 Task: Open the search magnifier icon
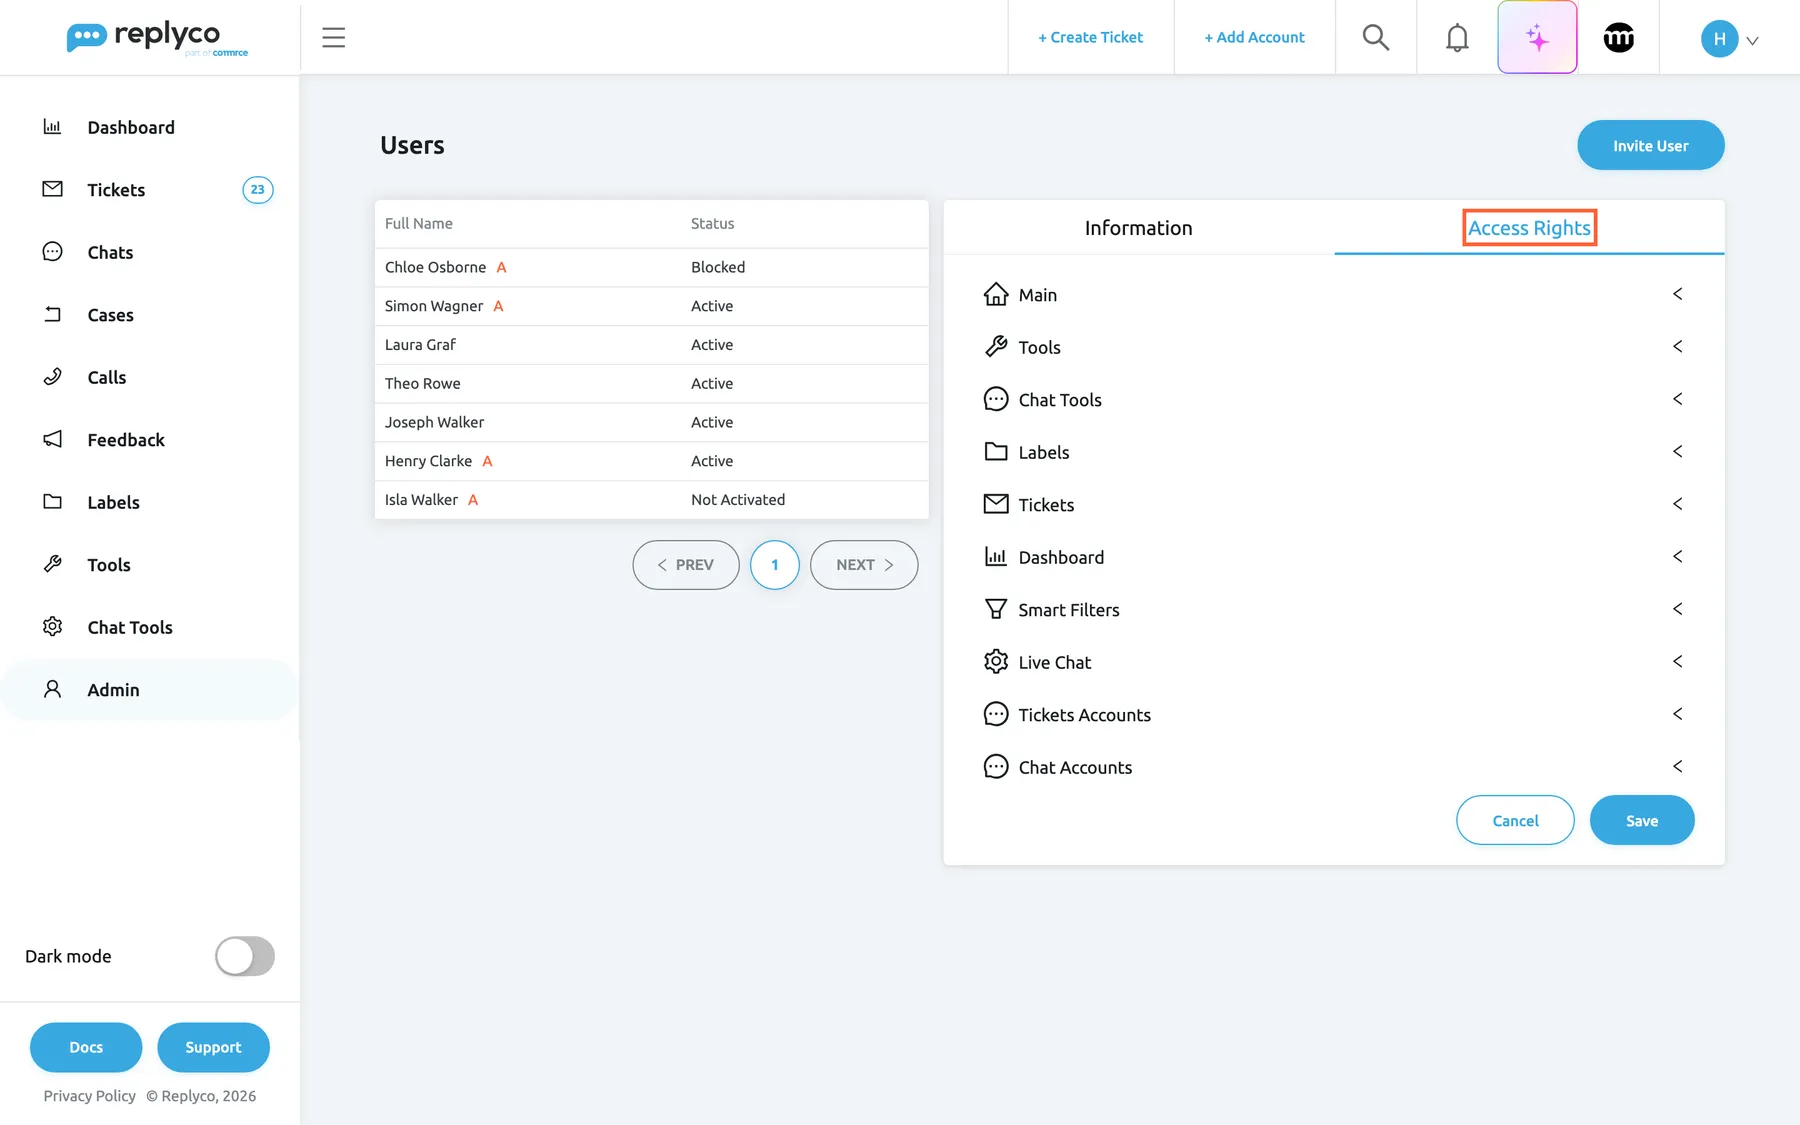point(1376,37)
